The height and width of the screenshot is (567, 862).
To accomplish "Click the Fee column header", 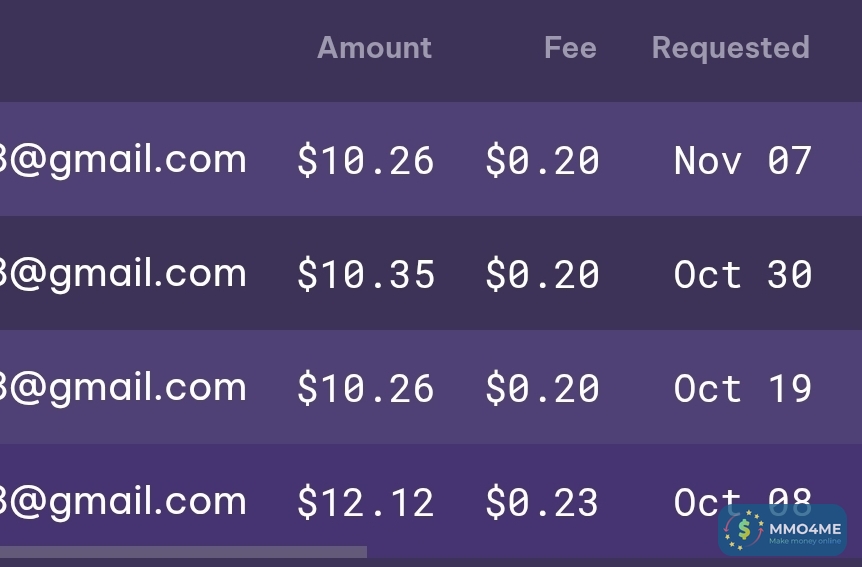I will point(570,48).
